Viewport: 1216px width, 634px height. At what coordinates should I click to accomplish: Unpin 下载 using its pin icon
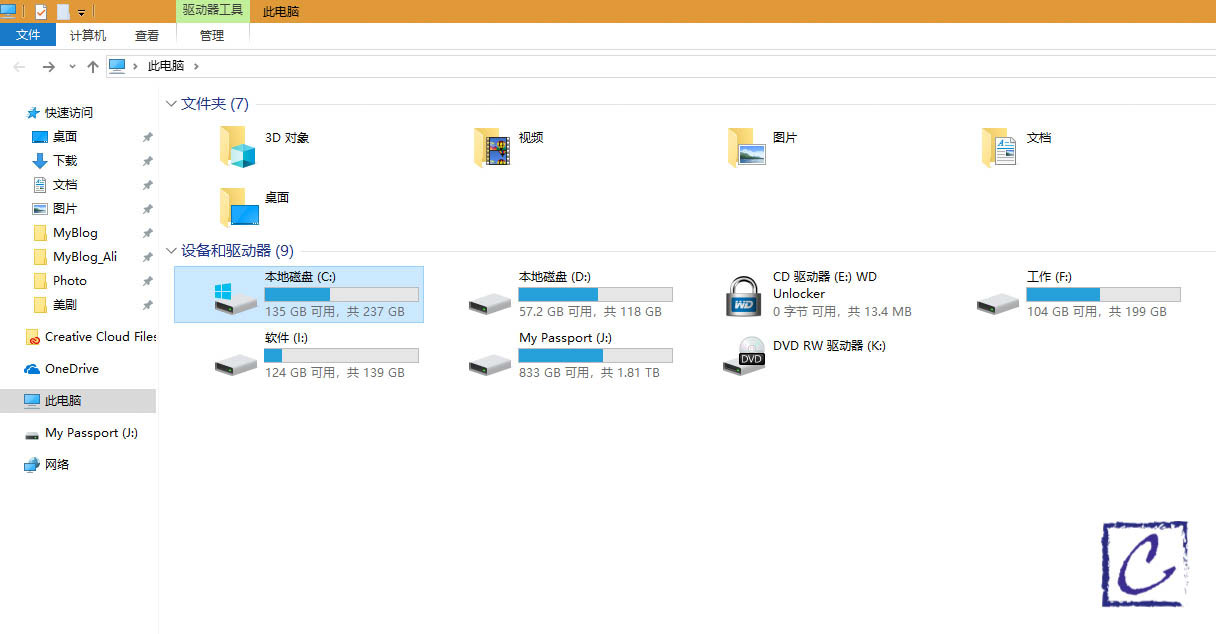(x=147, y=161)
